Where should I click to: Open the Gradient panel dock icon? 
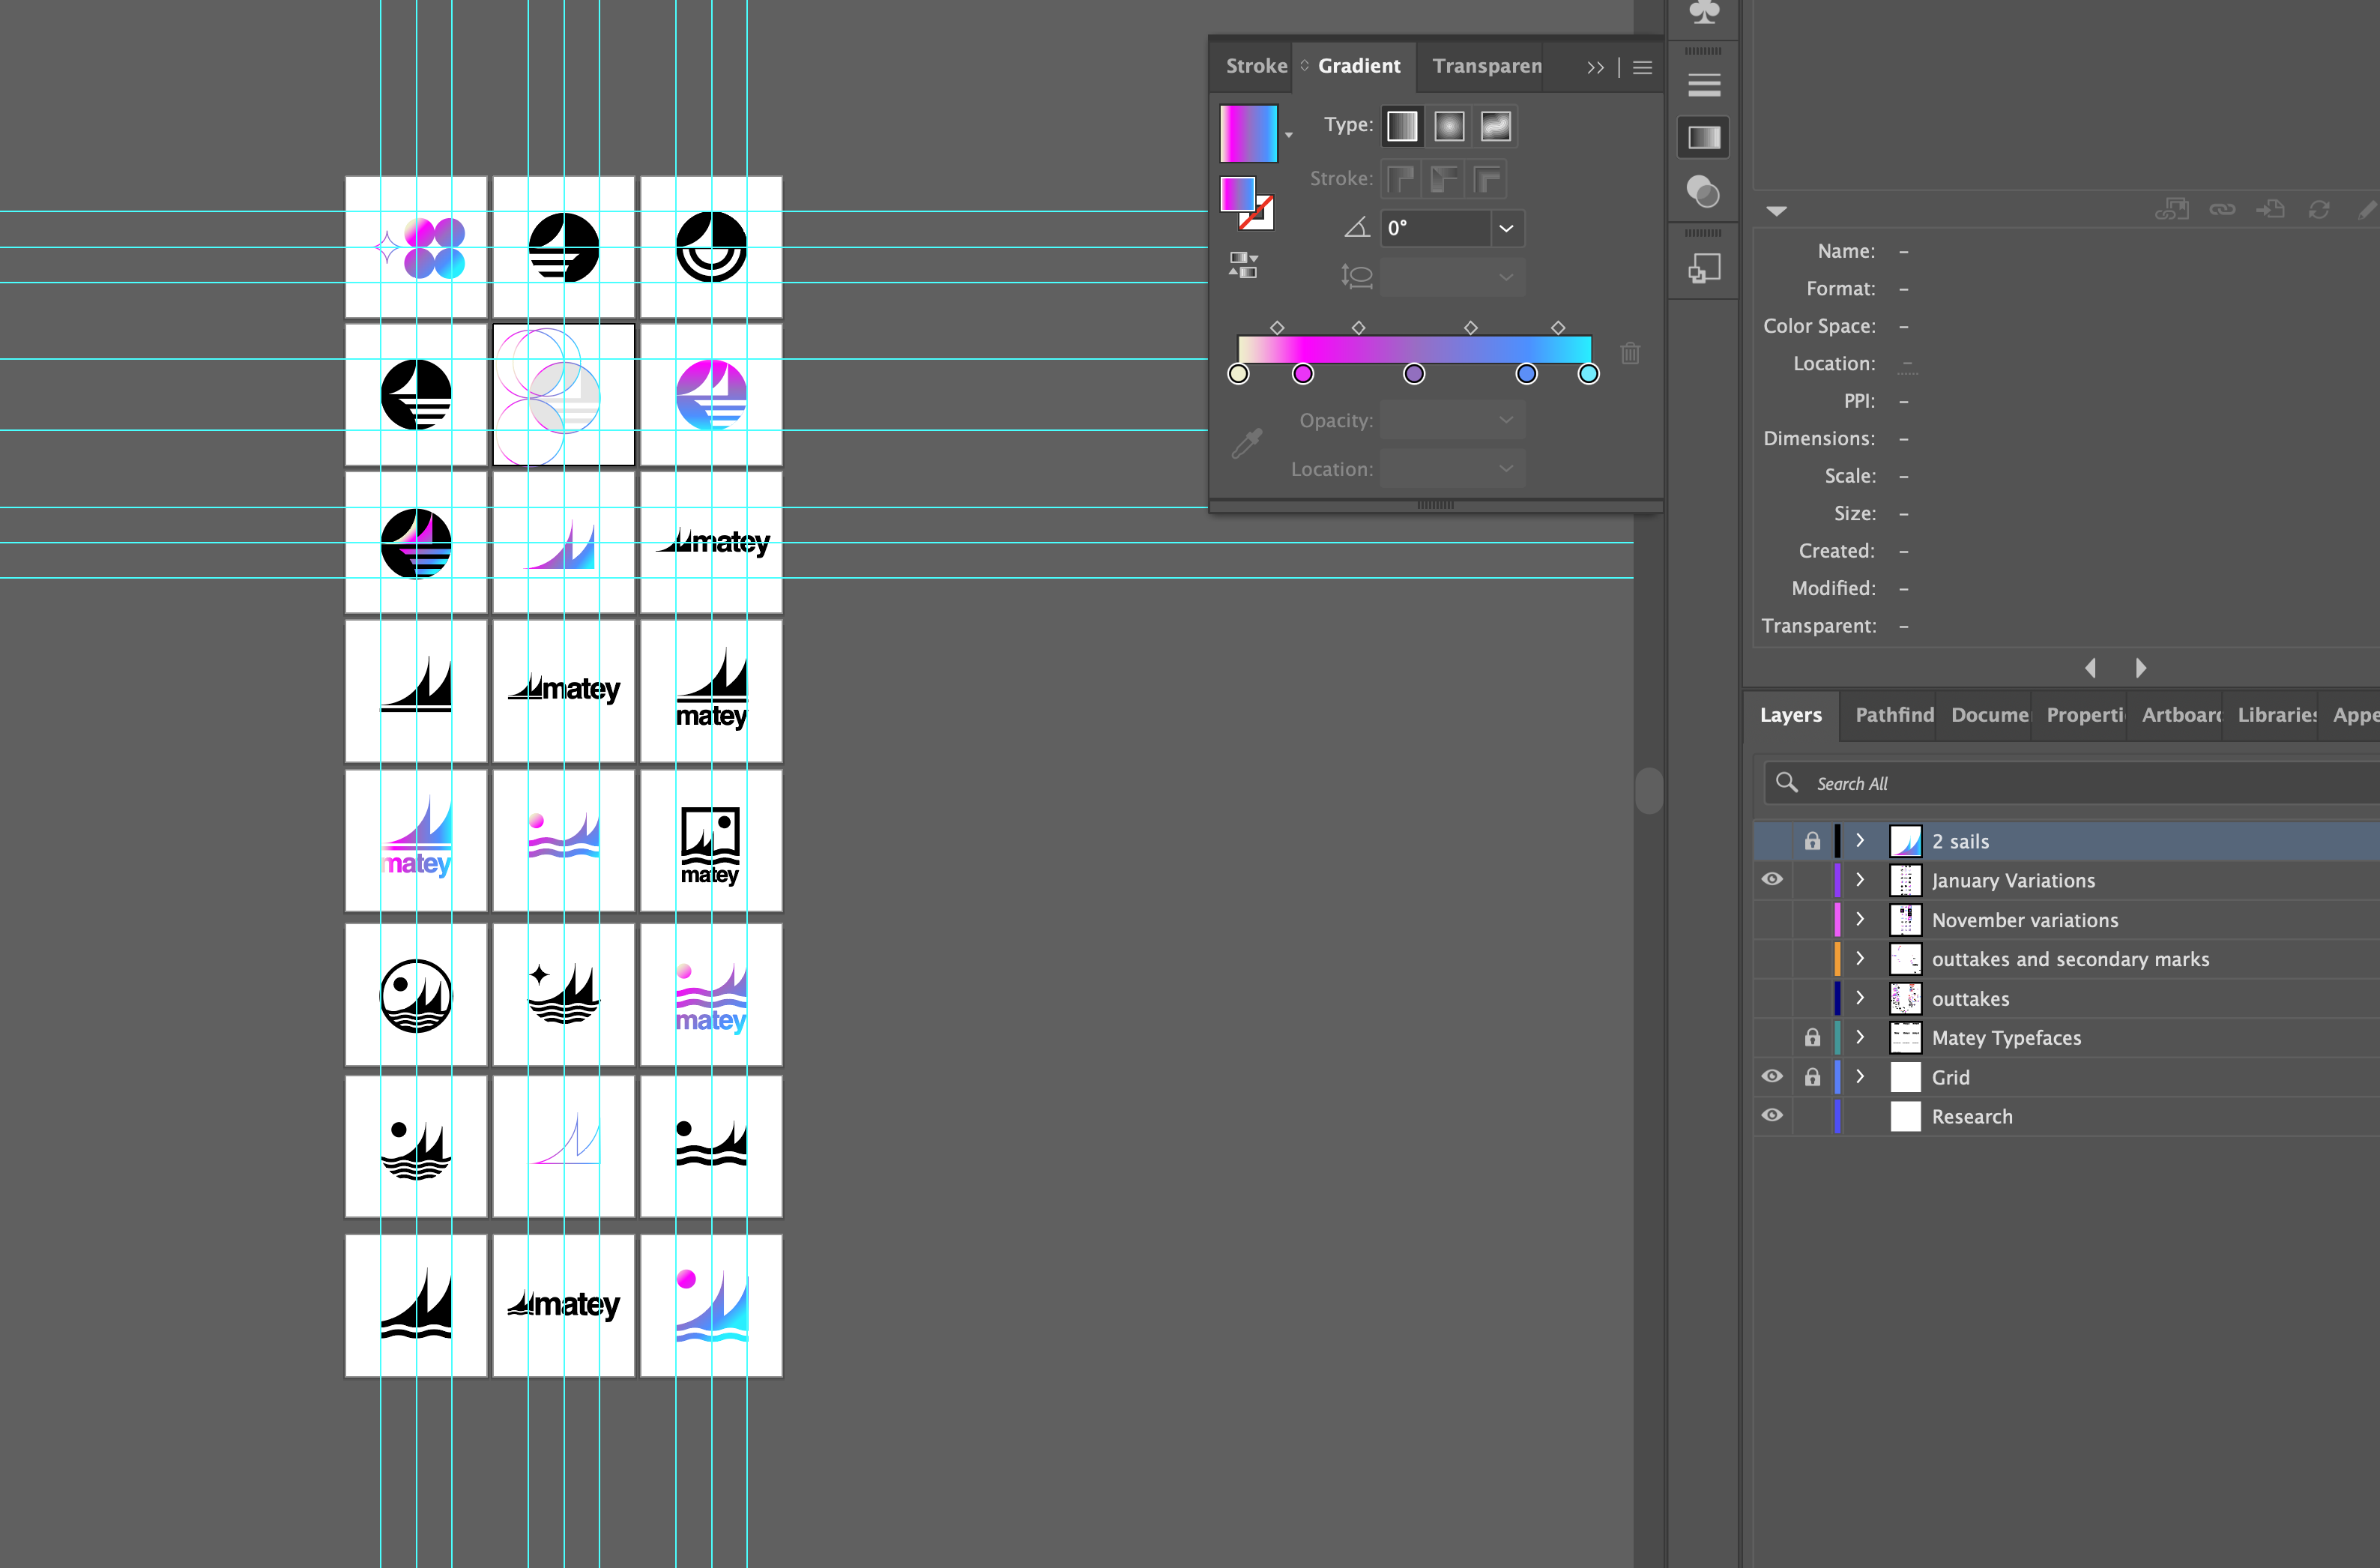coord(1704,137)
